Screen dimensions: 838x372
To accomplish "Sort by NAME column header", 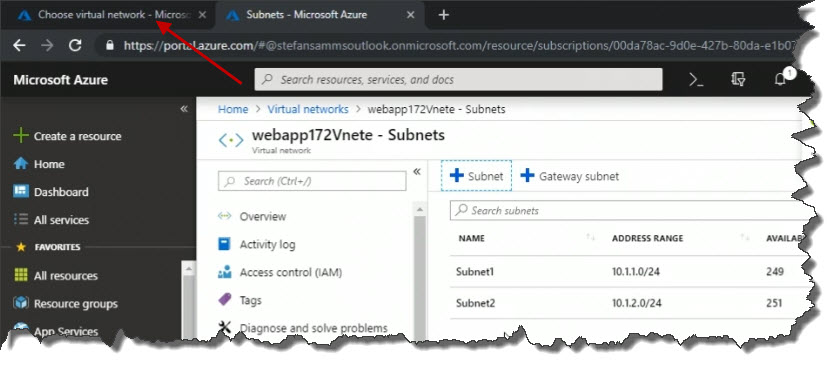I will pyautogui.click(x=471, y=238).
